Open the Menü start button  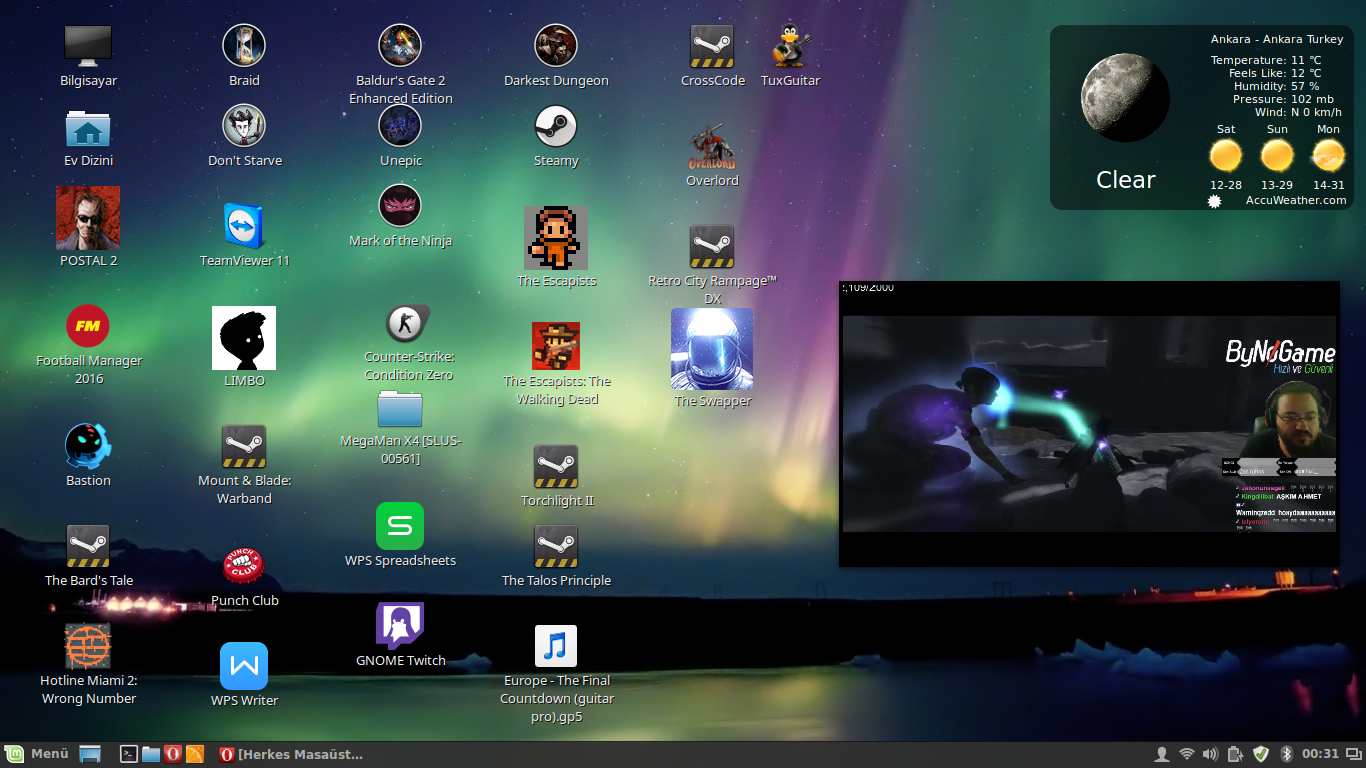coord(36,754)
